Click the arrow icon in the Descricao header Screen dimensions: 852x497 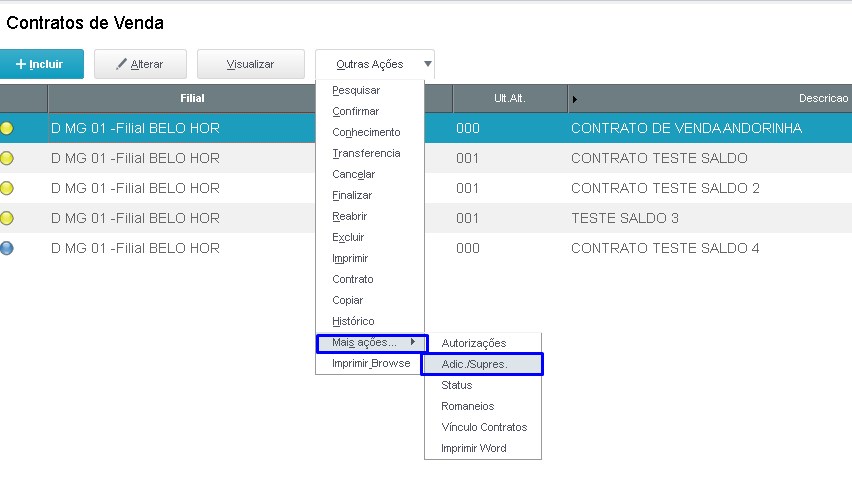[574, 99]
